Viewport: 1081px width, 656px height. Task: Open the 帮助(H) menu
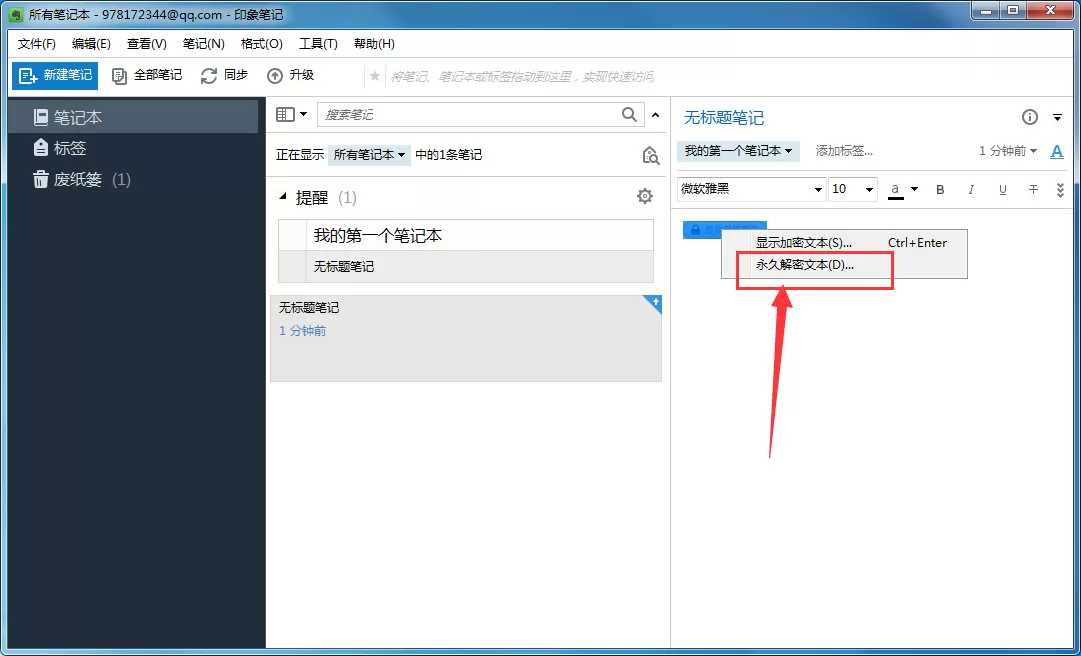click(374, 44)
